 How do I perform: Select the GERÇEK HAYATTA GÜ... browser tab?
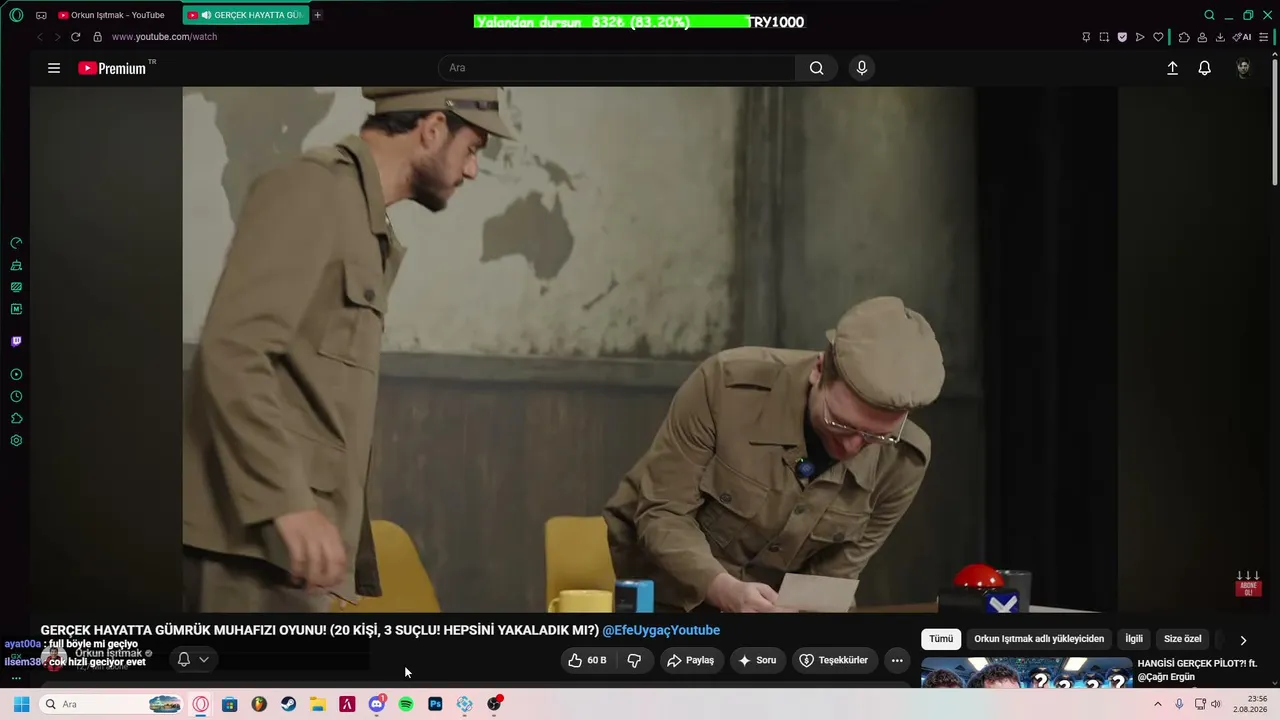point(246,15)
